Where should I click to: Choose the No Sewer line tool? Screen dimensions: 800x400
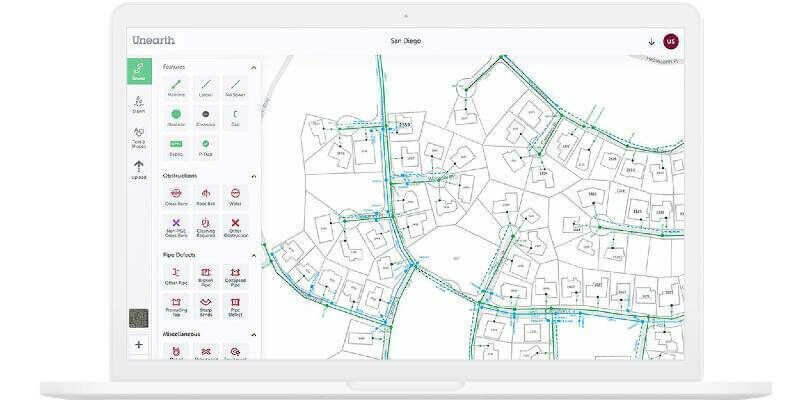point(235,88)
